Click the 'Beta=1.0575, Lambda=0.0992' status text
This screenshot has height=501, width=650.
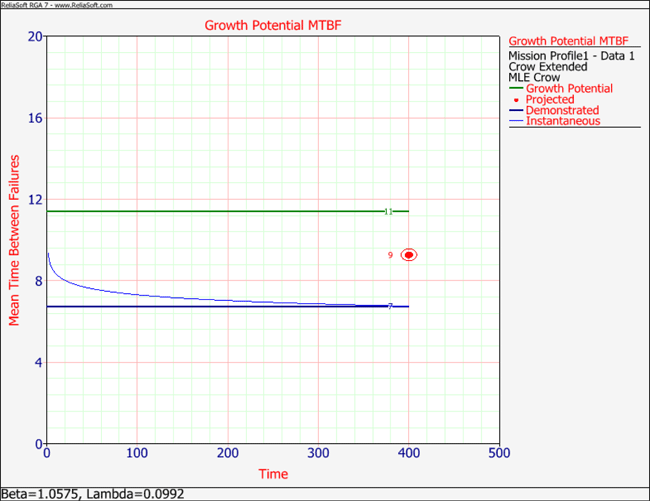(x=93, y=494)
